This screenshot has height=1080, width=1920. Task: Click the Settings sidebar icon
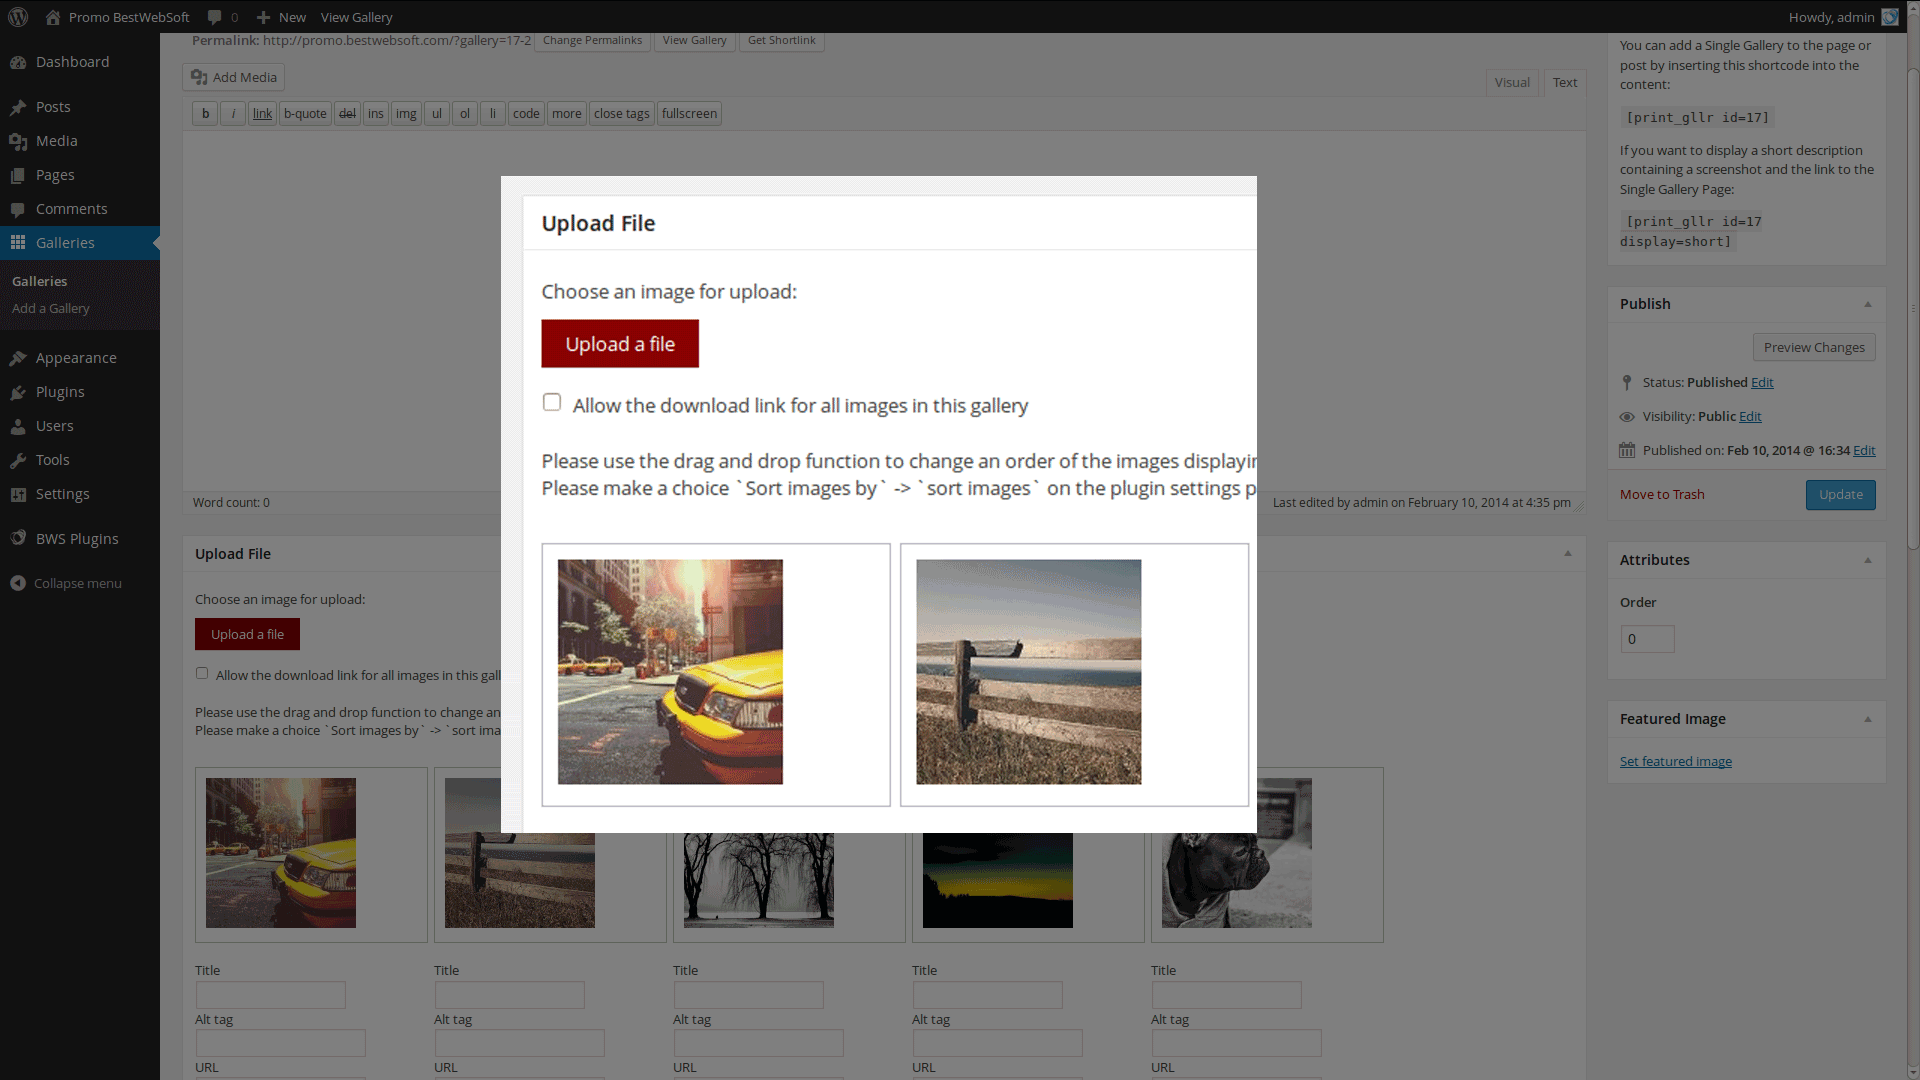(x=18, y=494)
